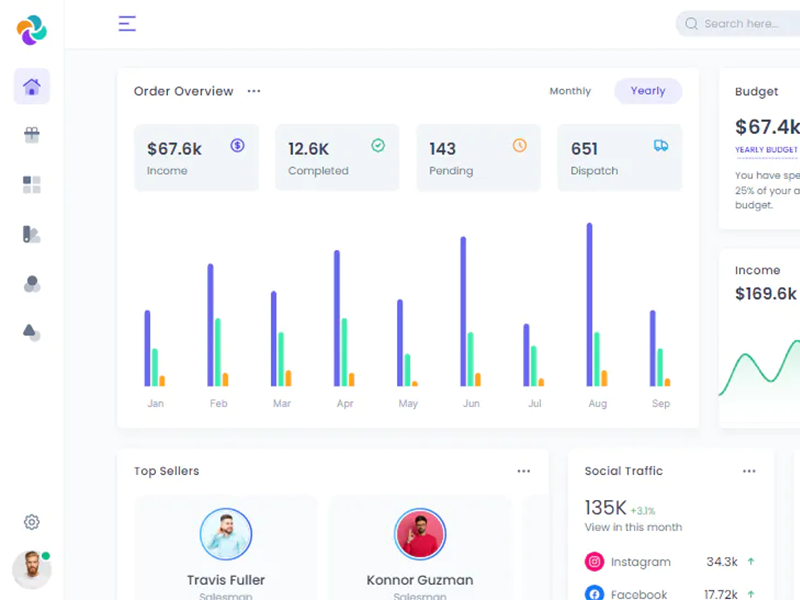The image size is (800, 600).
Task: Click the Jan axis label
Action: (x=156, y=404)
